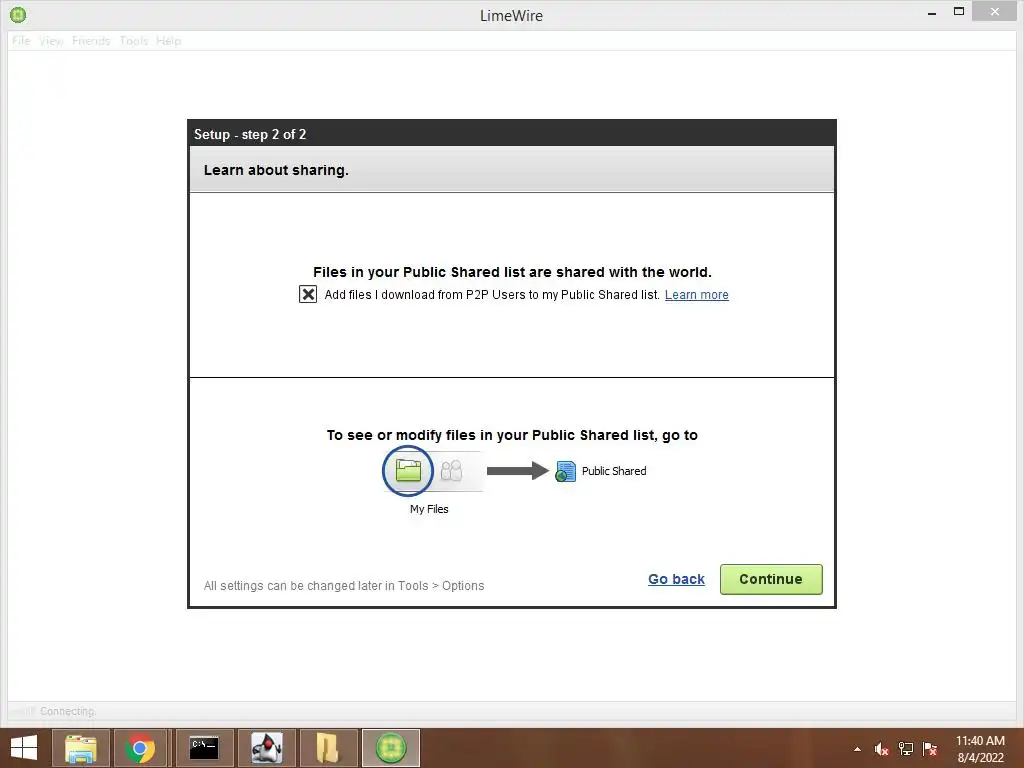Click the connection strength bars in status bar

pos(24,711)
